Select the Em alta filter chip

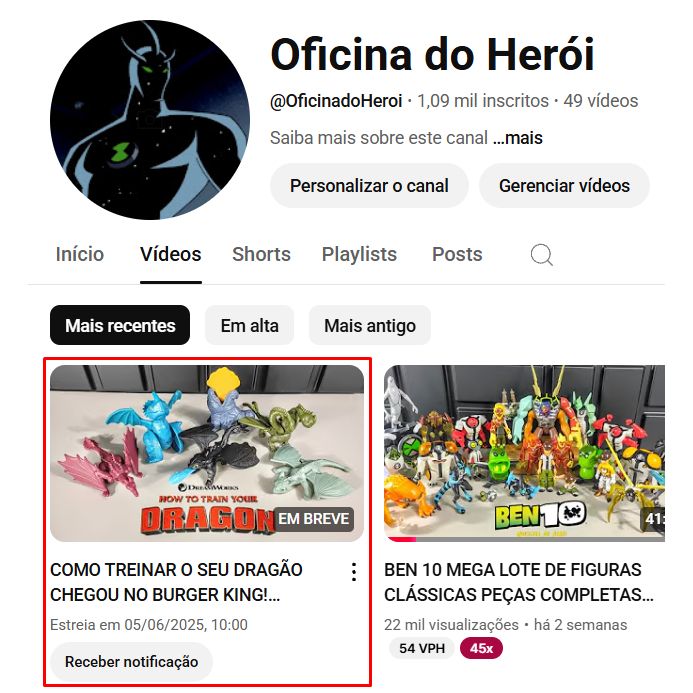click(x=249, y=325)
